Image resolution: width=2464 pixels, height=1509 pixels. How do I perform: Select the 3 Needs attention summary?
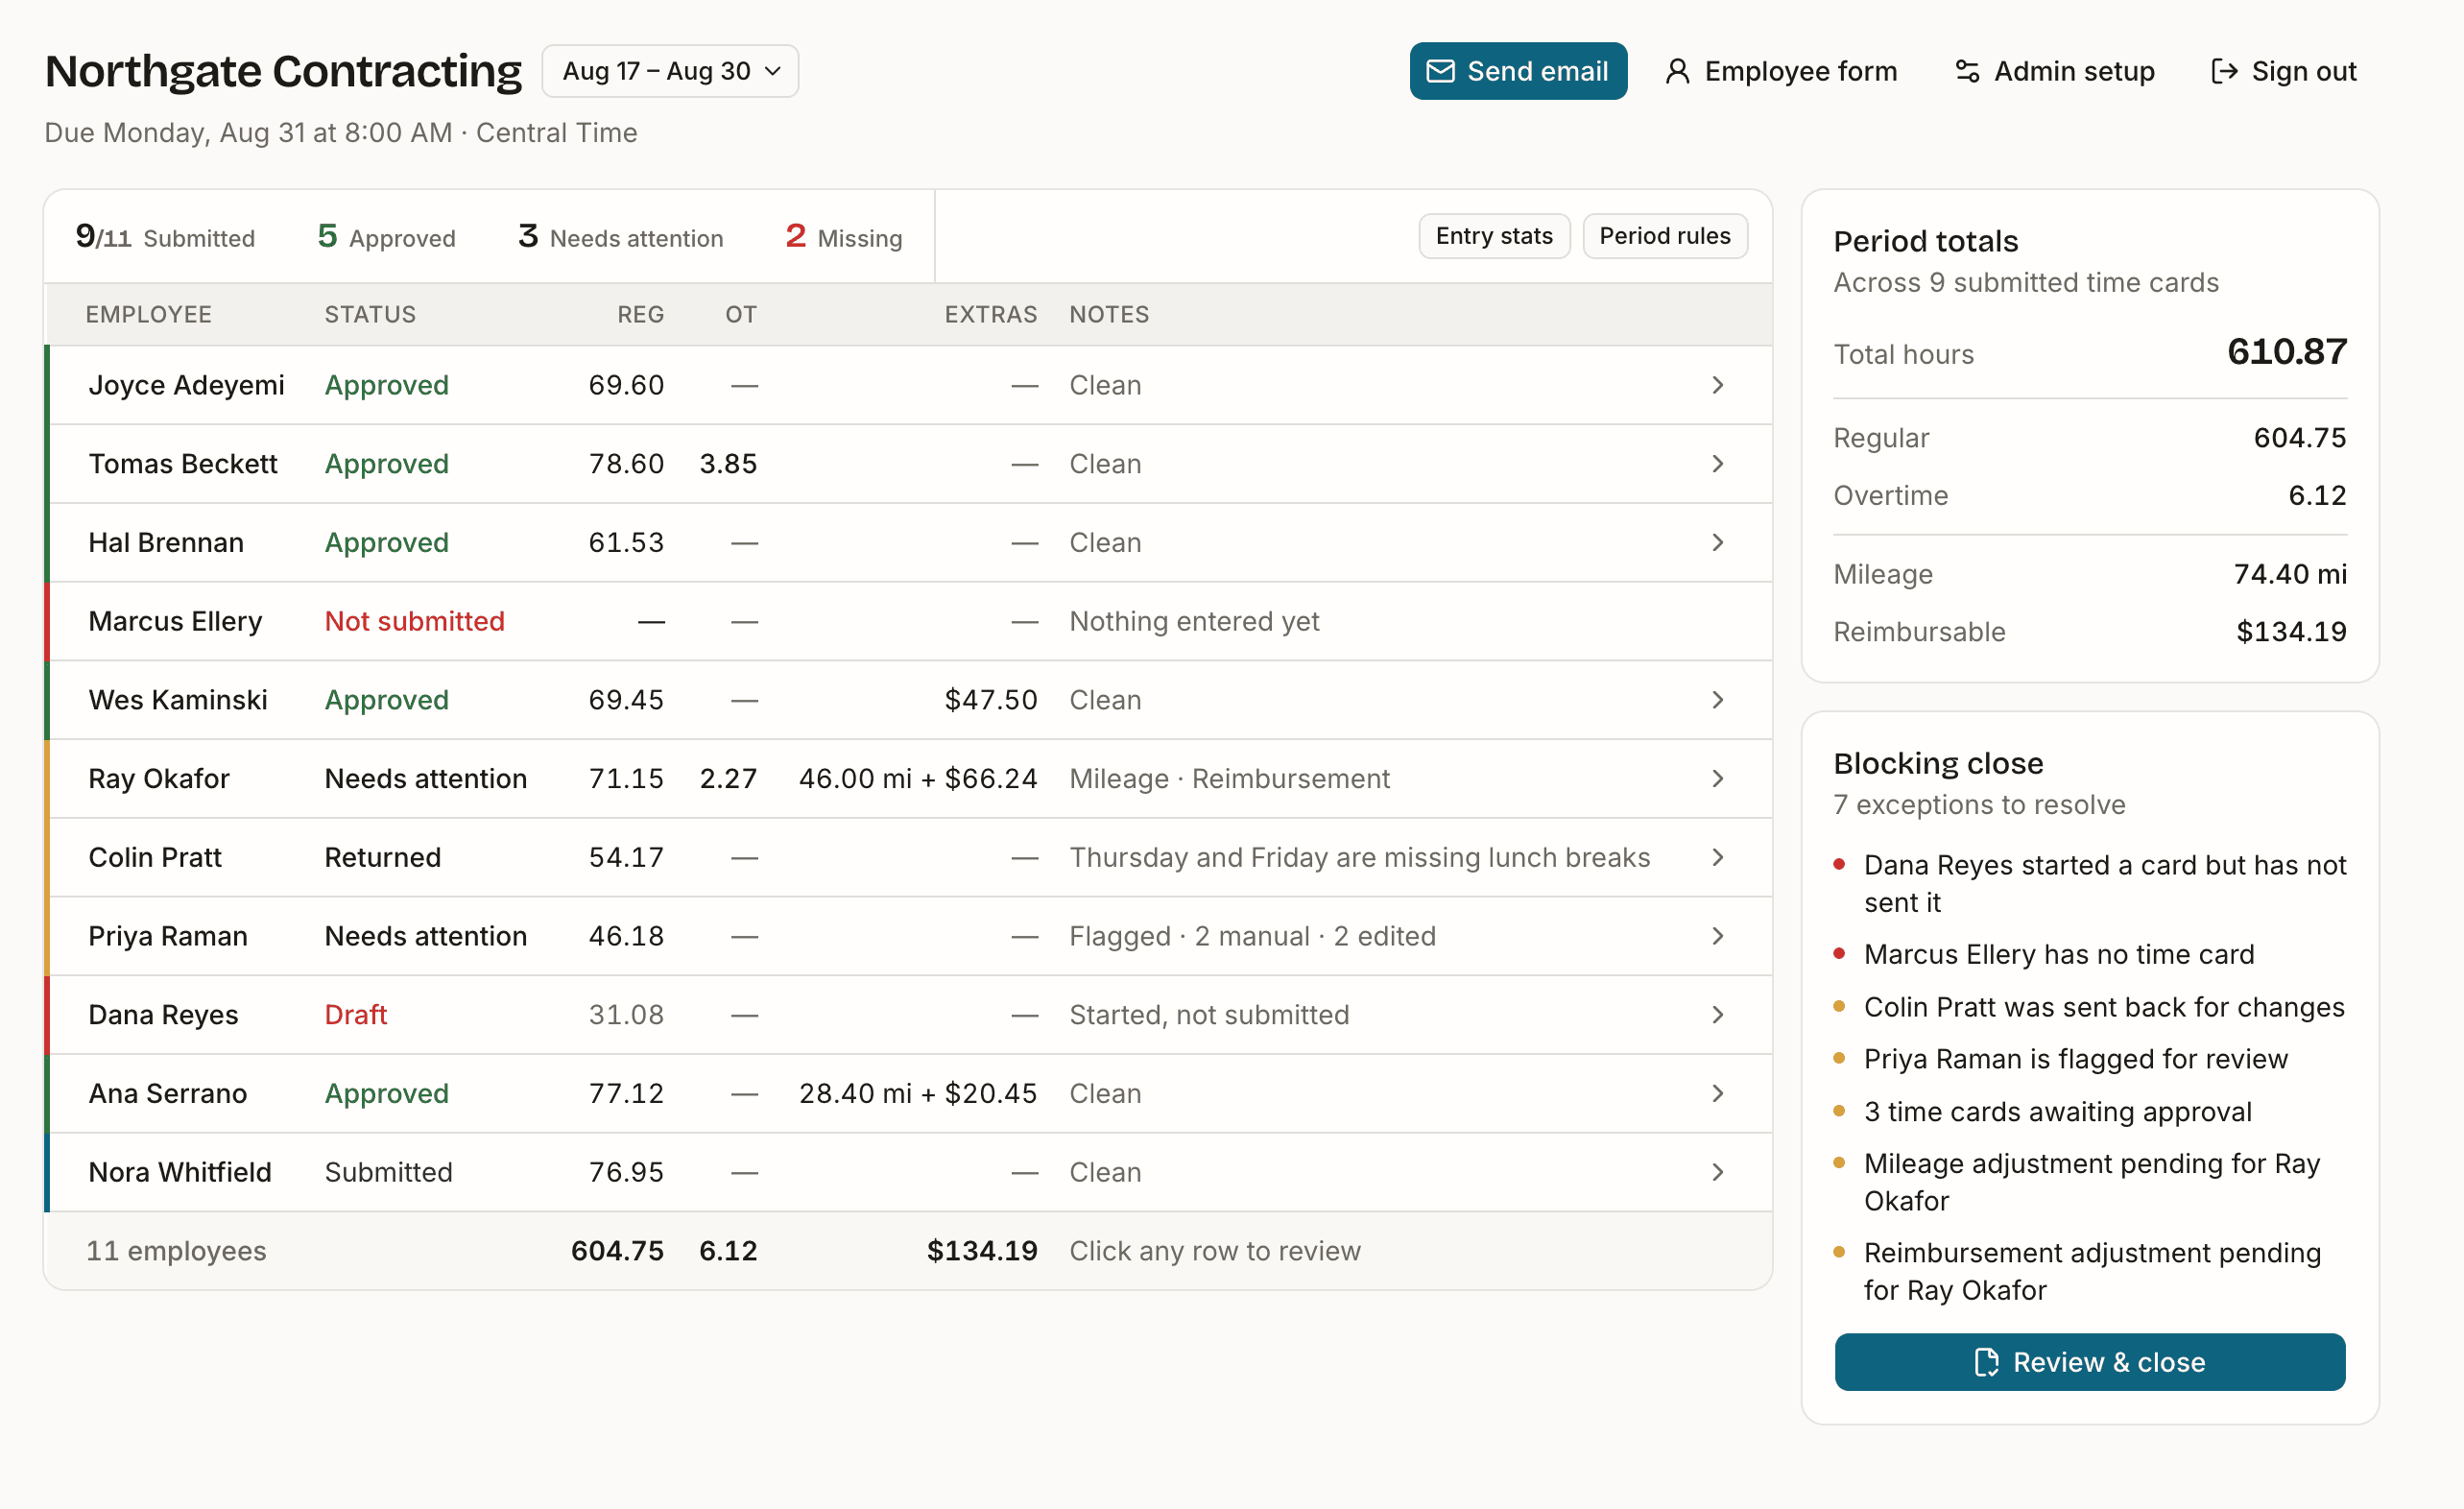tap(620, 237)
